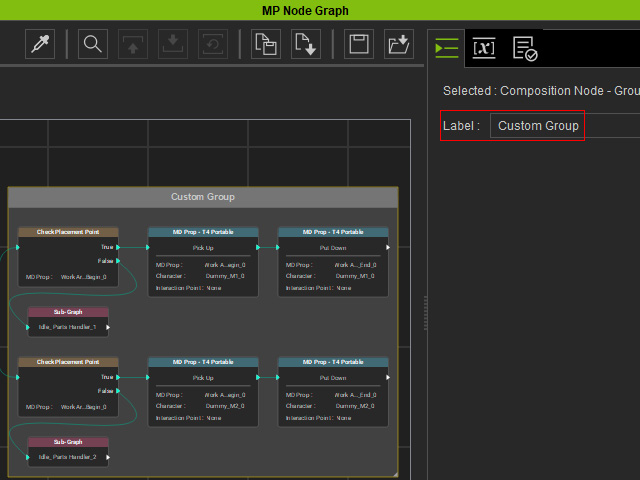Image resolution: width=640 pixels, height=480 pixels.
Task: Select top Check Placement Point node
Action: pyautogui.click(x=68, y=257)
